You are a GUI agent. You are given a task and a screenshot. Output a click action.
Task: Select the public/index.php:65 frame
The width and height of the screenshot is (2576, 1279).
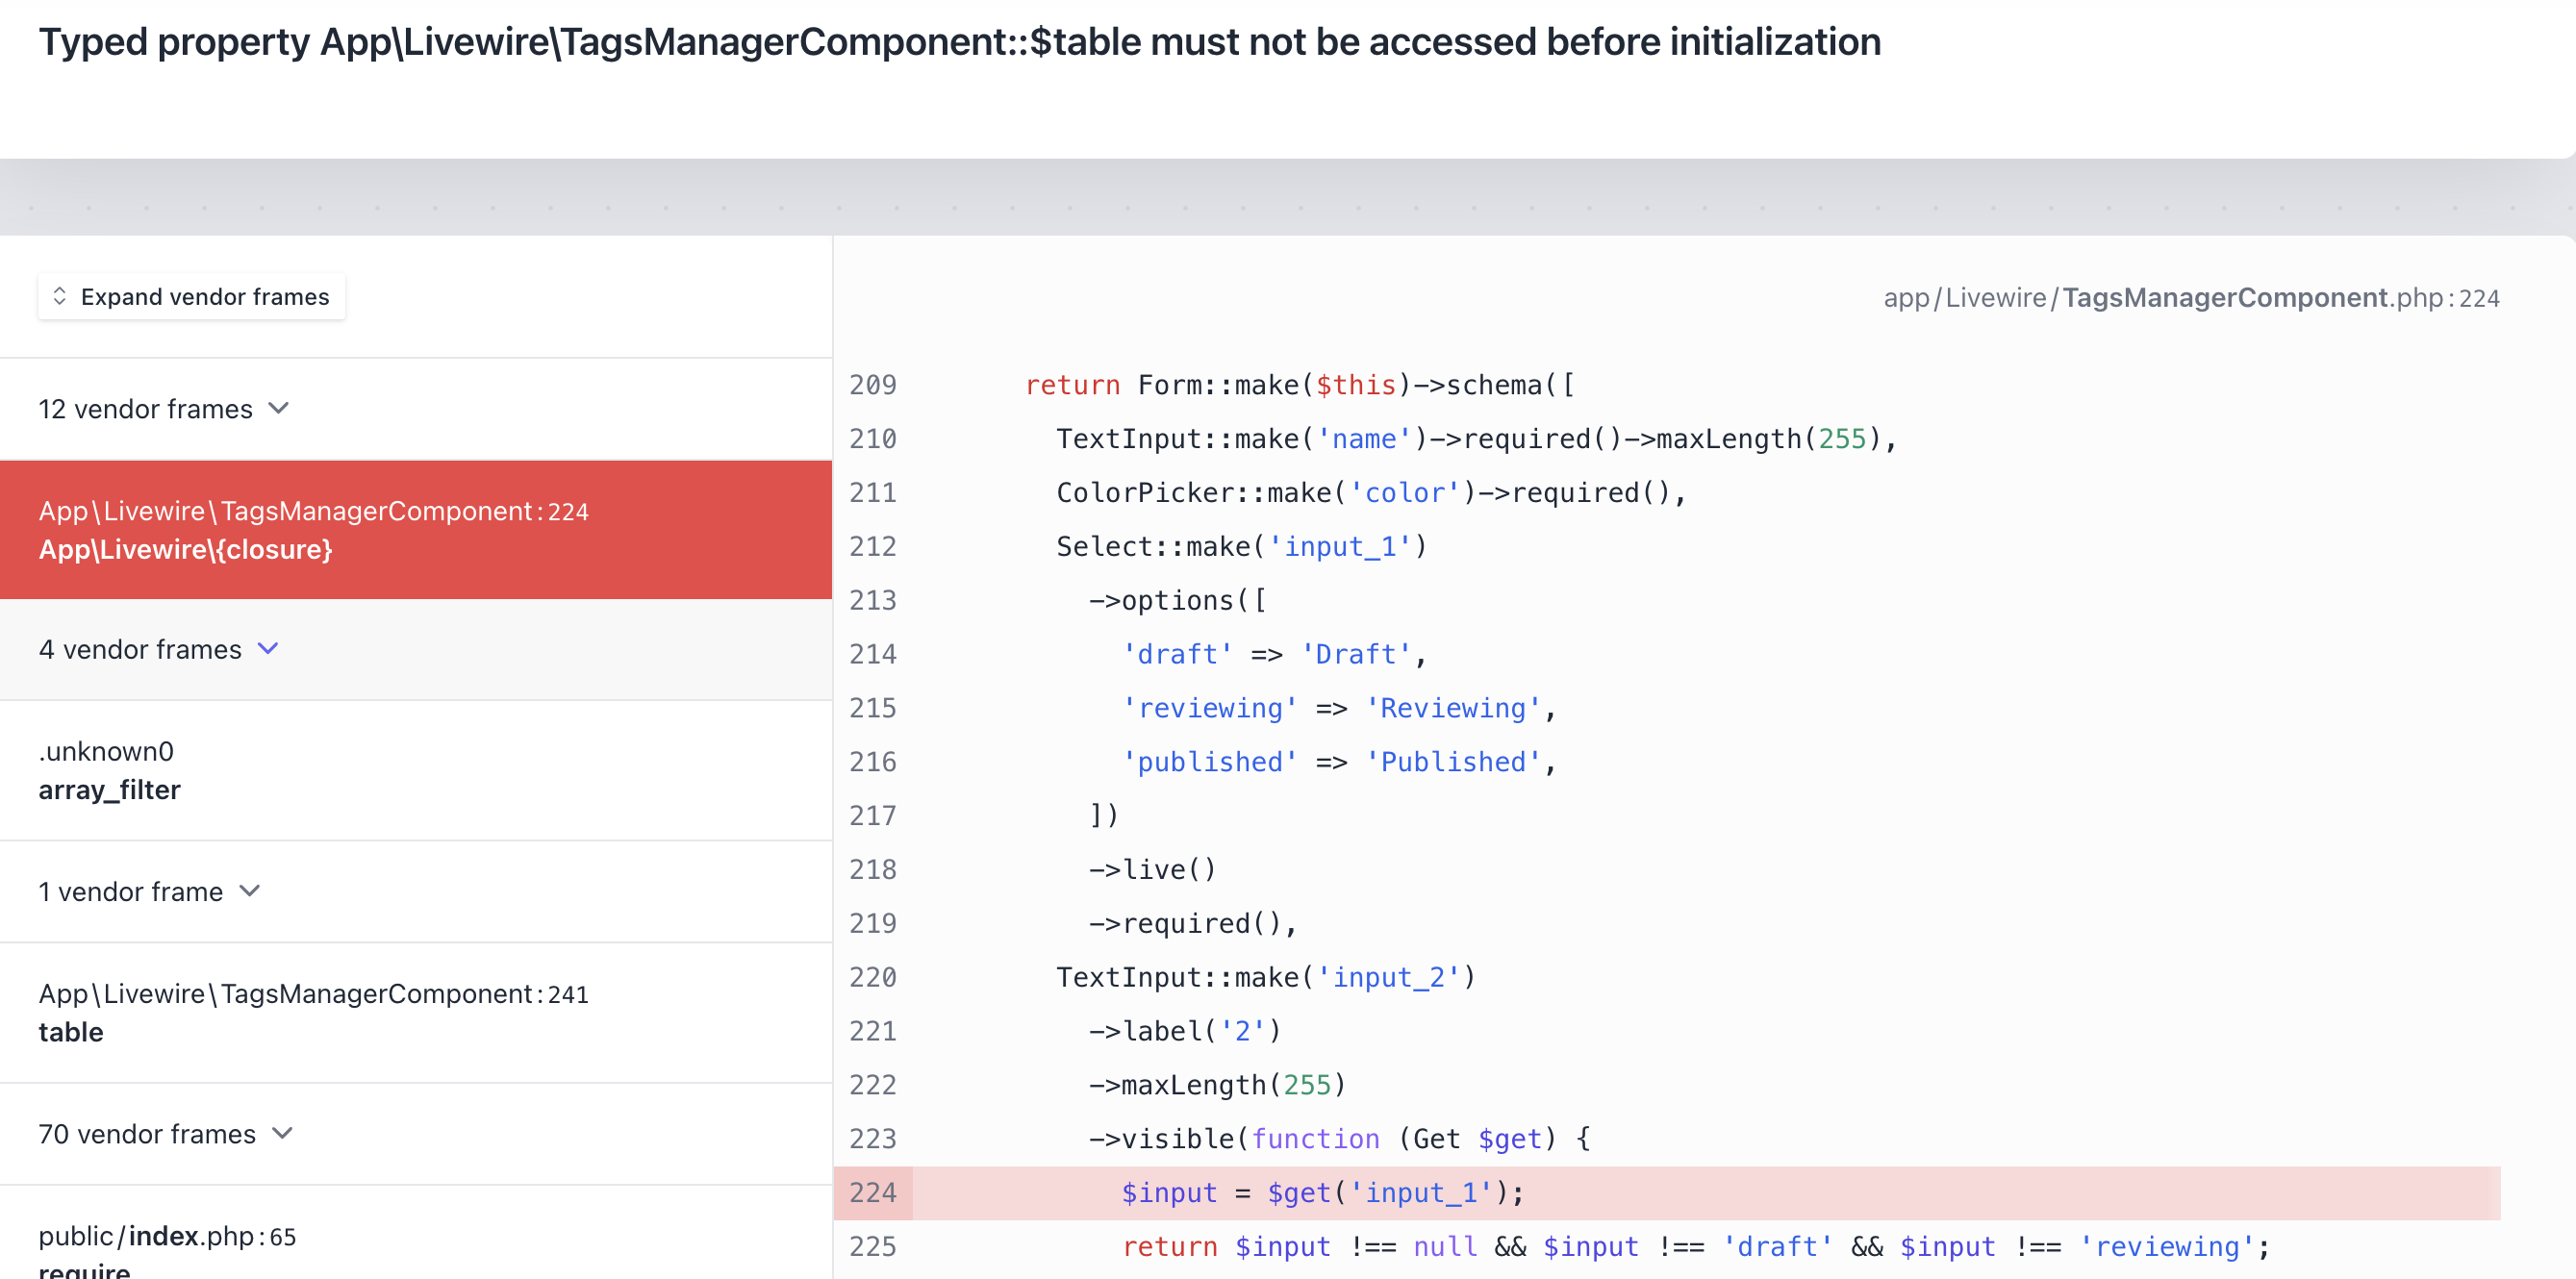click(416, 1233)
